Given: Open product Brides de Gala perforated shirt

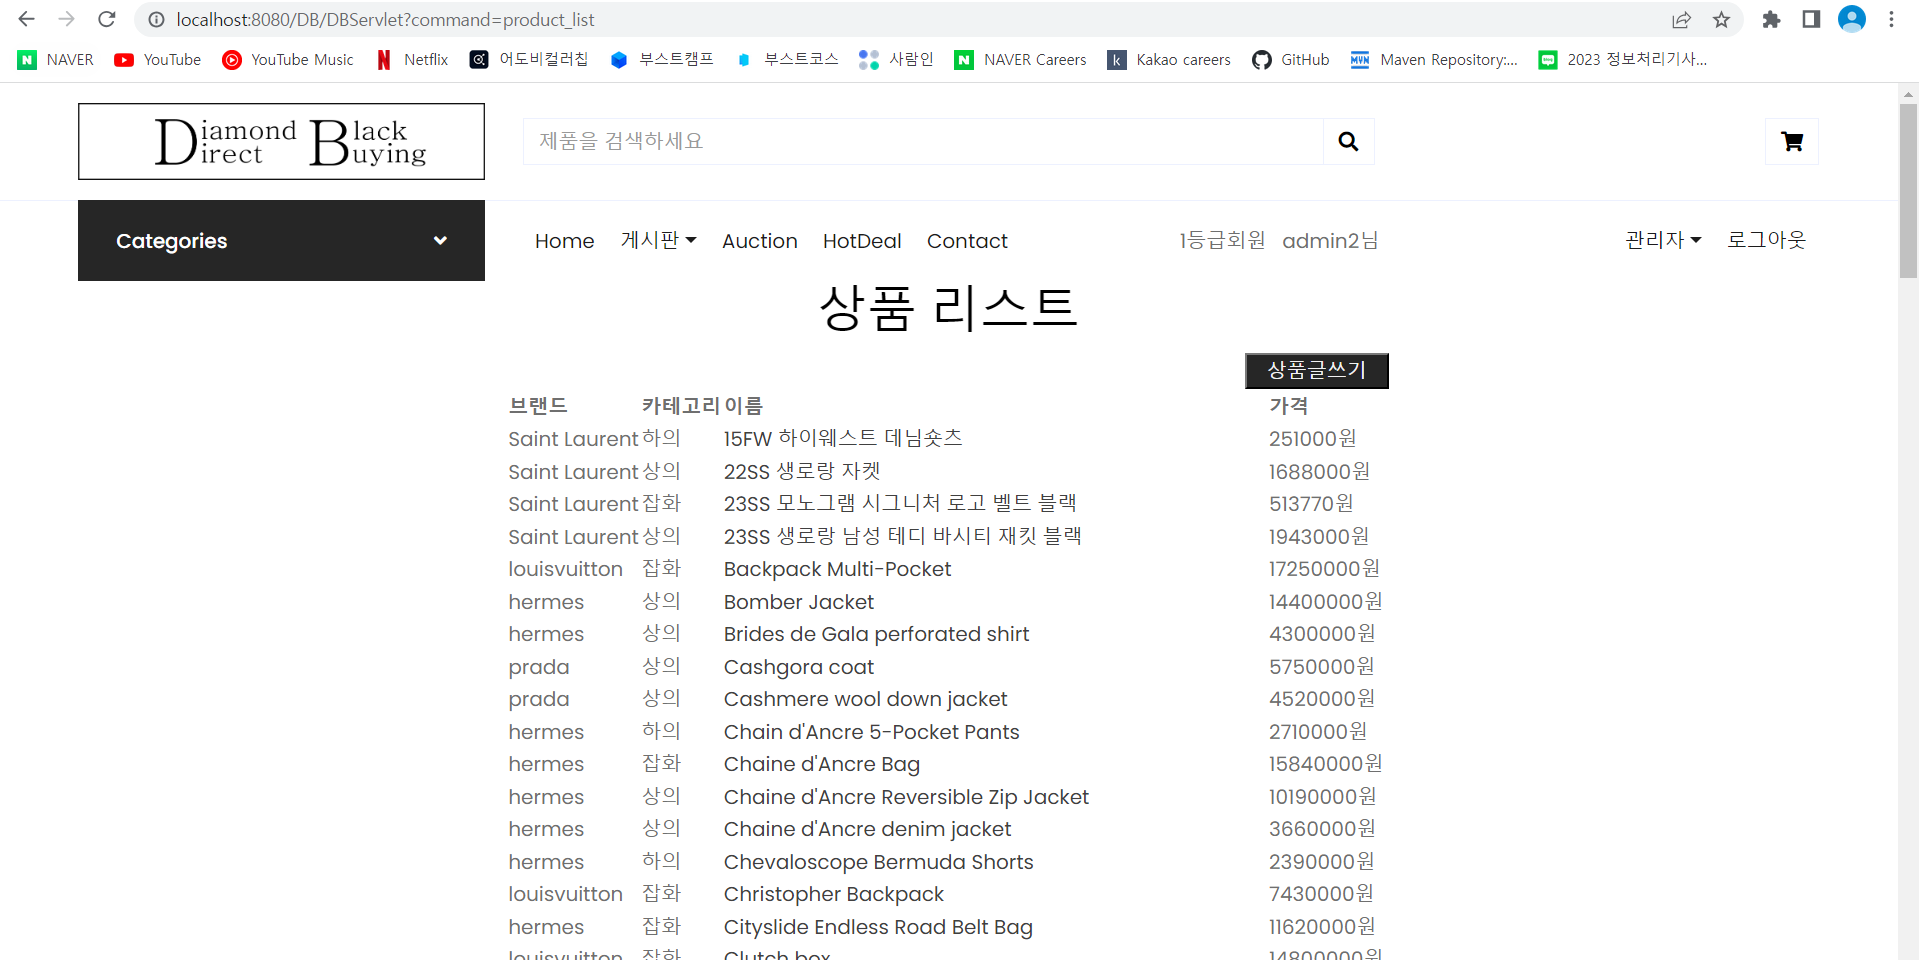Looking at the screenshot, I should (876, 634).
